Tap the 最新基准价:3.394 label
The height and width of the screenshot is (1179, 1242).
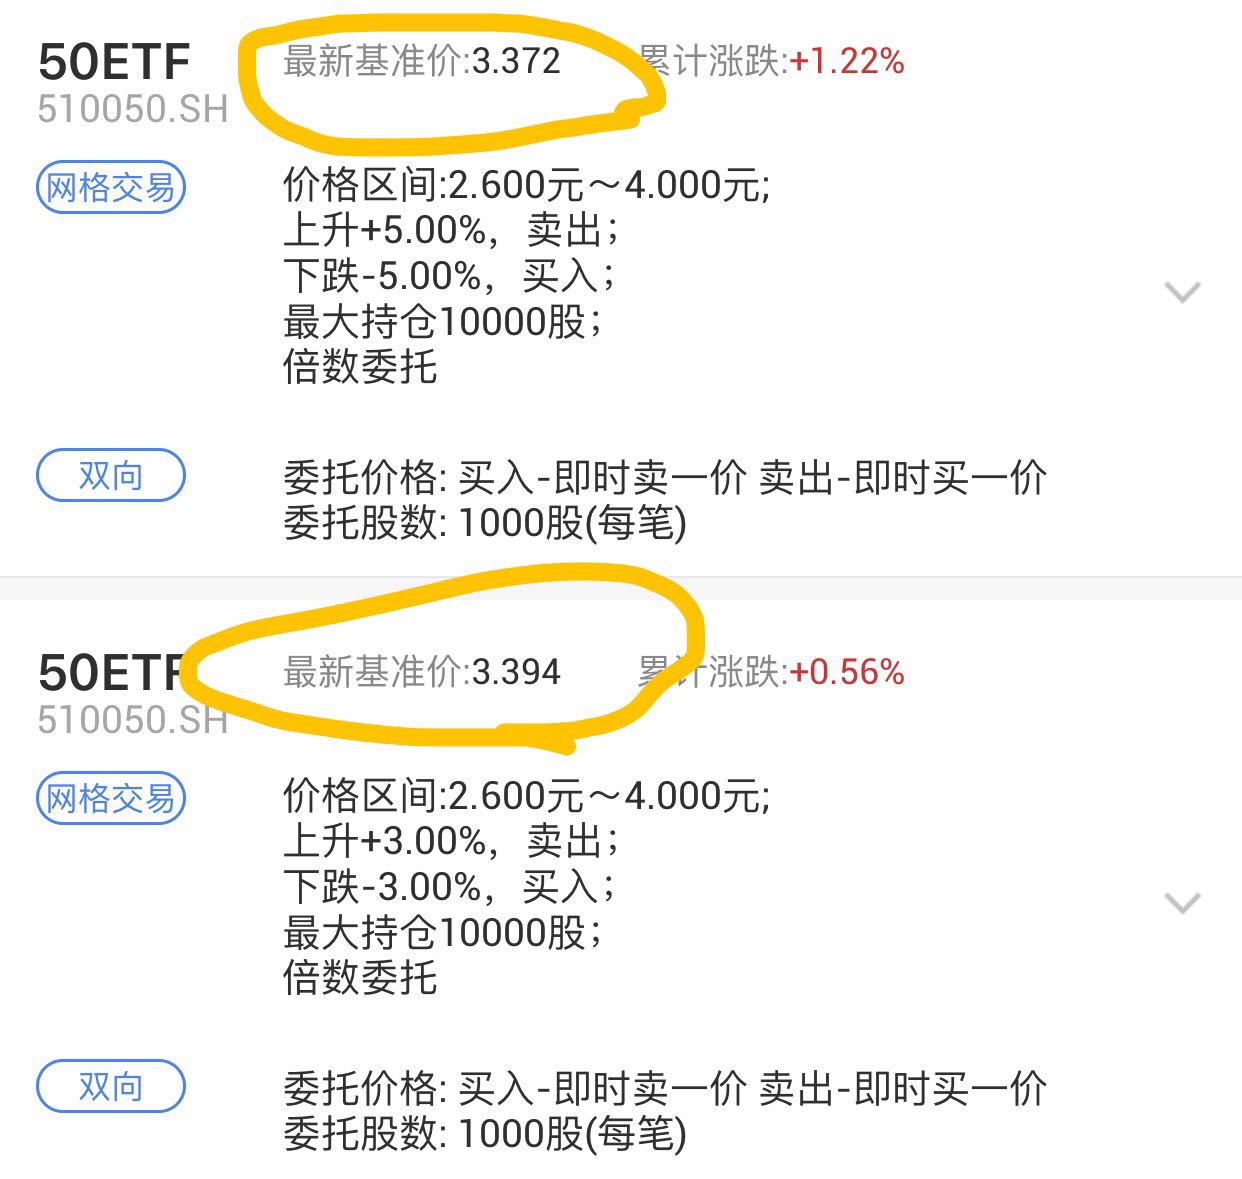click(x=422, y=672)
